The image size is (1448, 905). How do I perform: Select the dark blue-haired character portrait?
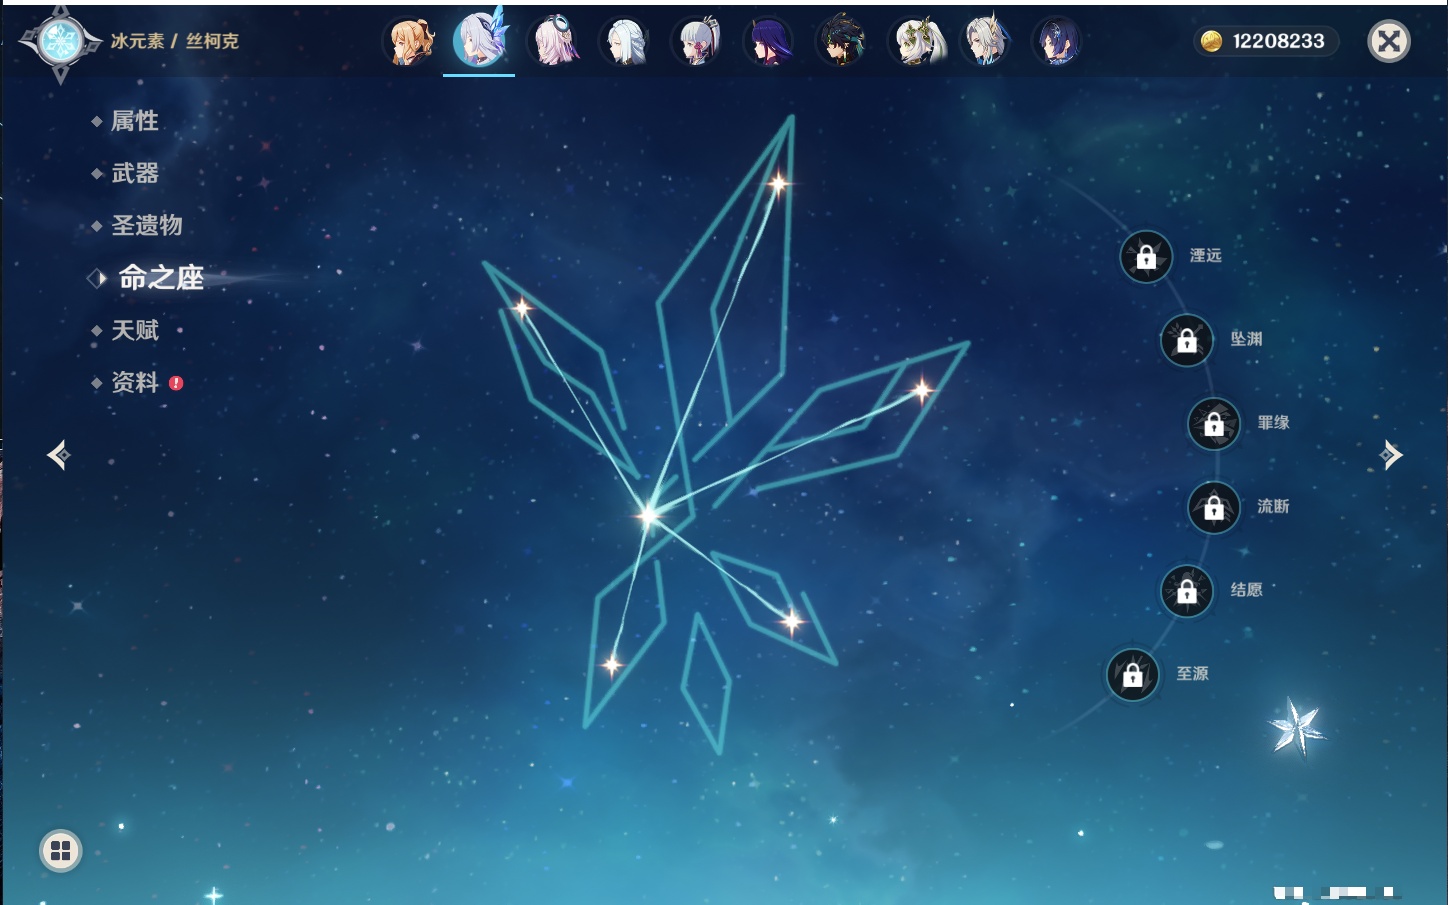click(x=1057, y=41)
